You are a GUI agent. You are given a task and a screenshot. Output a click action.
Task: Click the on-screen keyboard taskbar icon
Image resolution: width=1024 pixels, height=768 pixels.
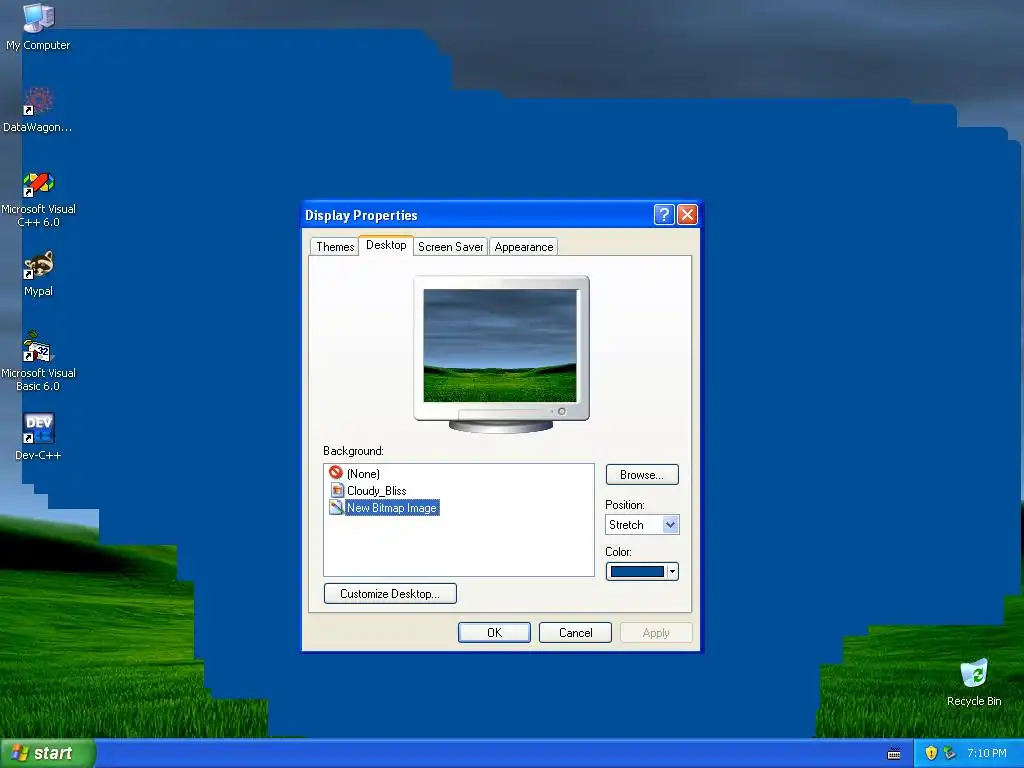(x=894, y=754)
